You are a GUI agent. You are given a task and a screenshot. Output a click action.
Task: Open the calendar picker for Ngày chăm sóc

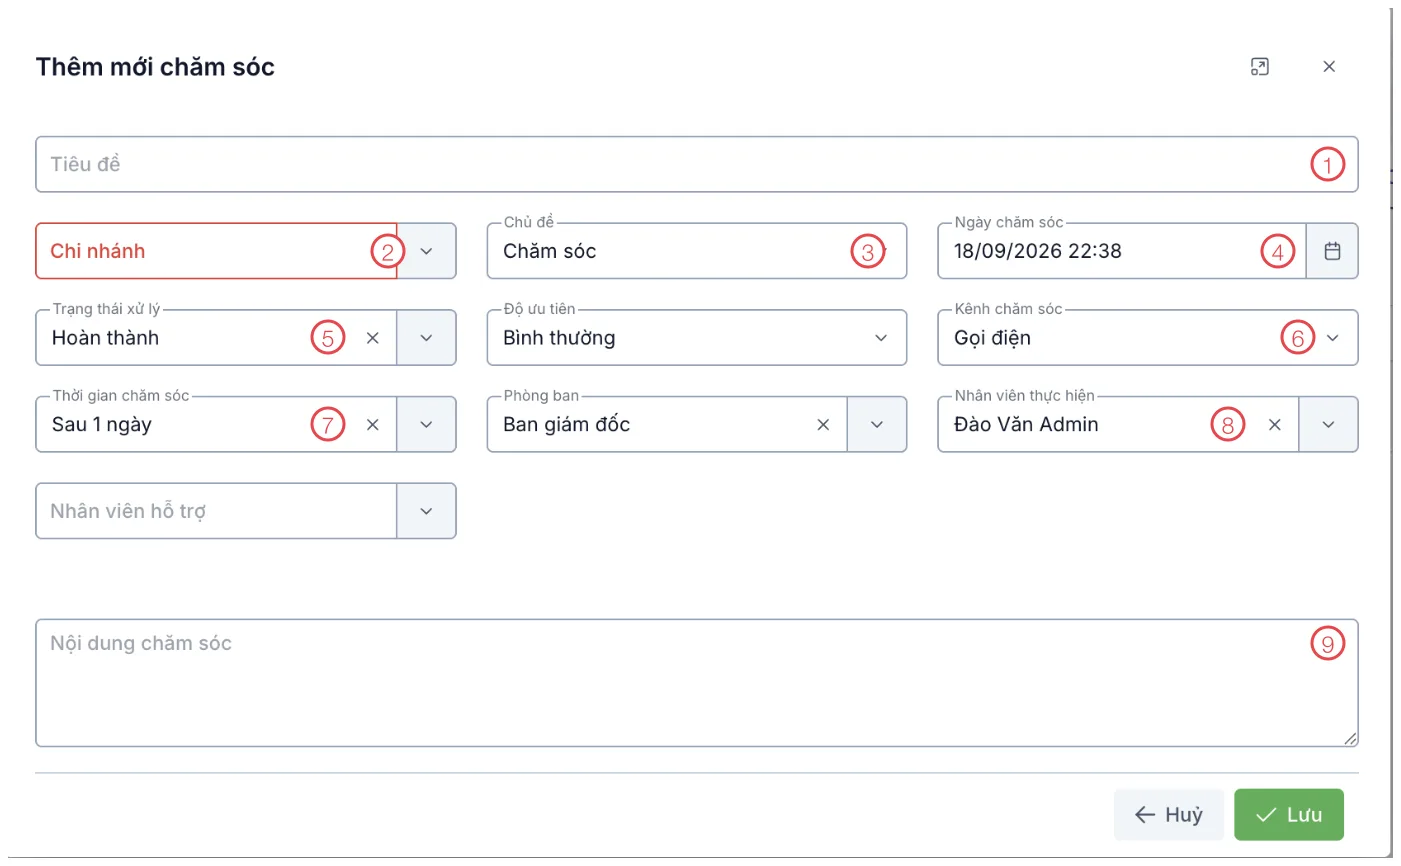tap(1332, 251)
